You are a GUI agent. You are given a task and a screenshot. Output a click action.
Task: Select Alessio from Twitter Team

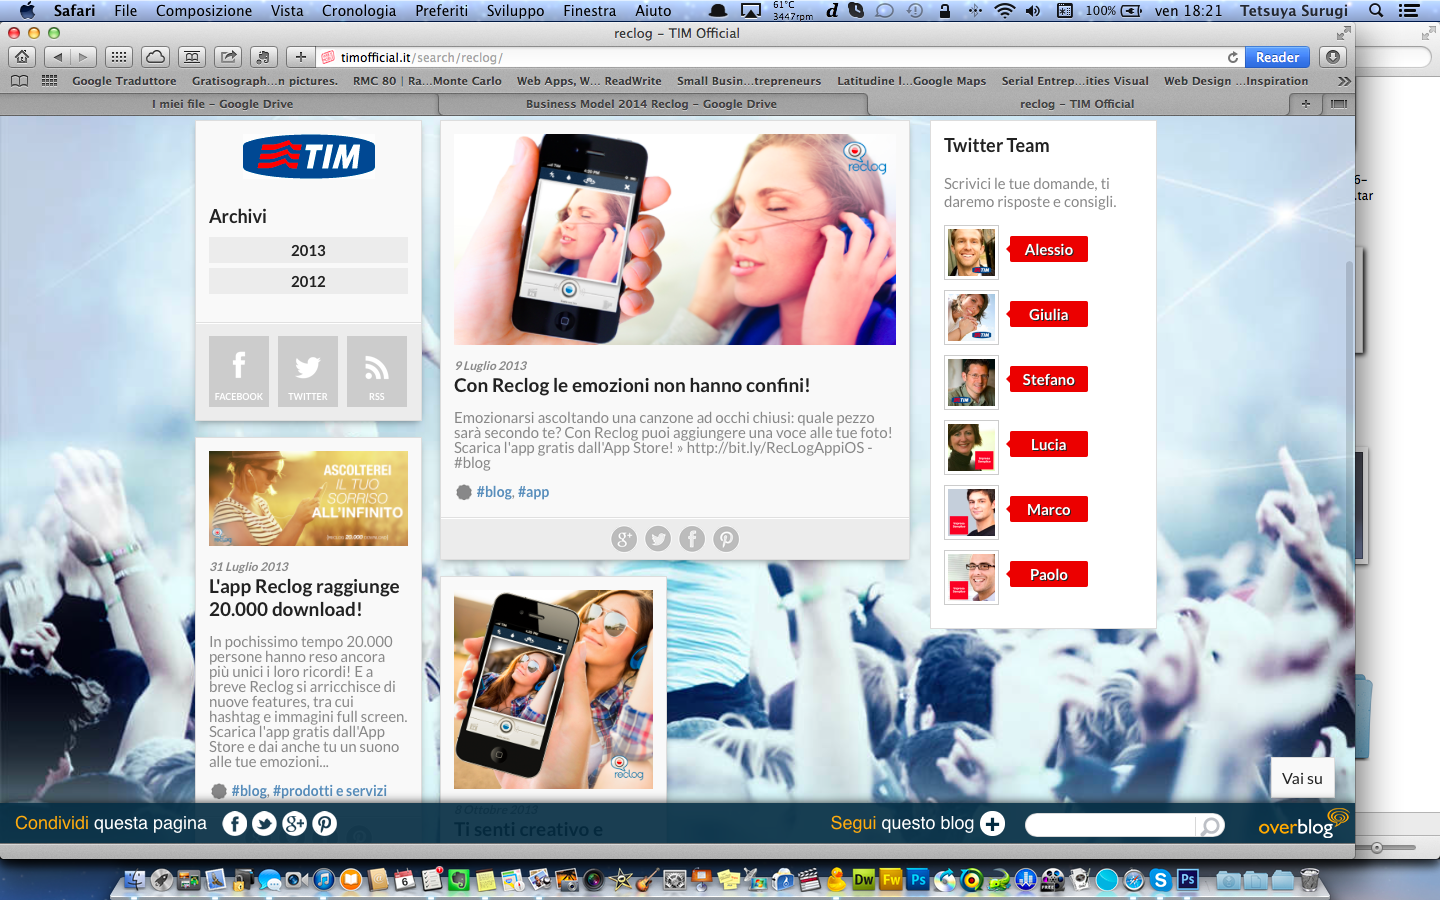click(x=1048, y=250)
